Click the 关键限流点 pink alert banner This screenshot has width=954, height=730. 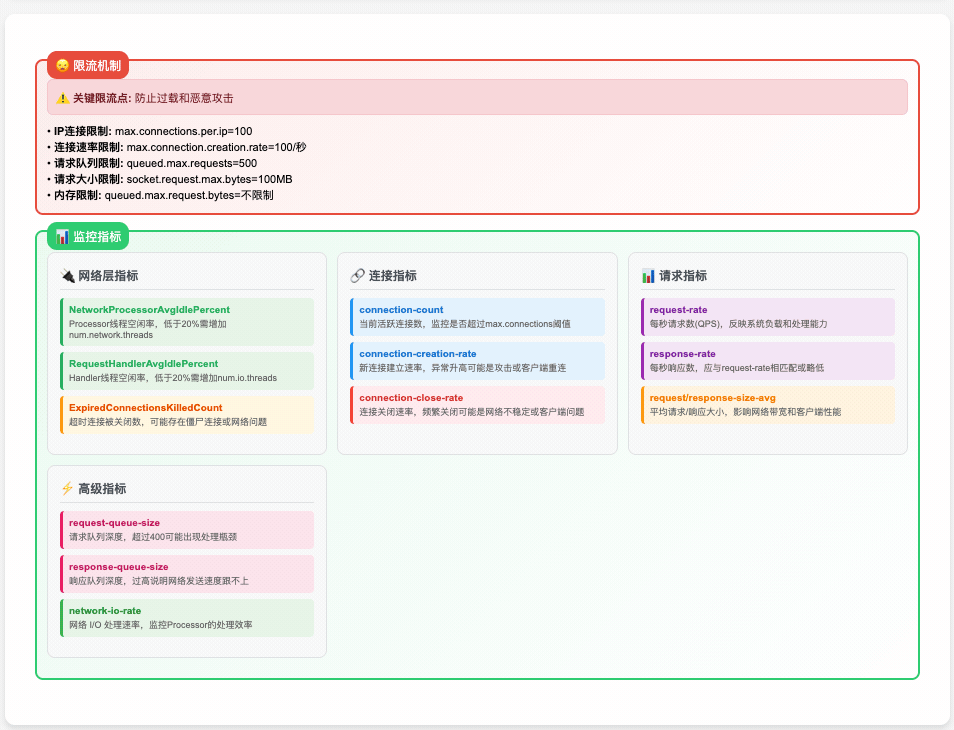pos(477,98)
